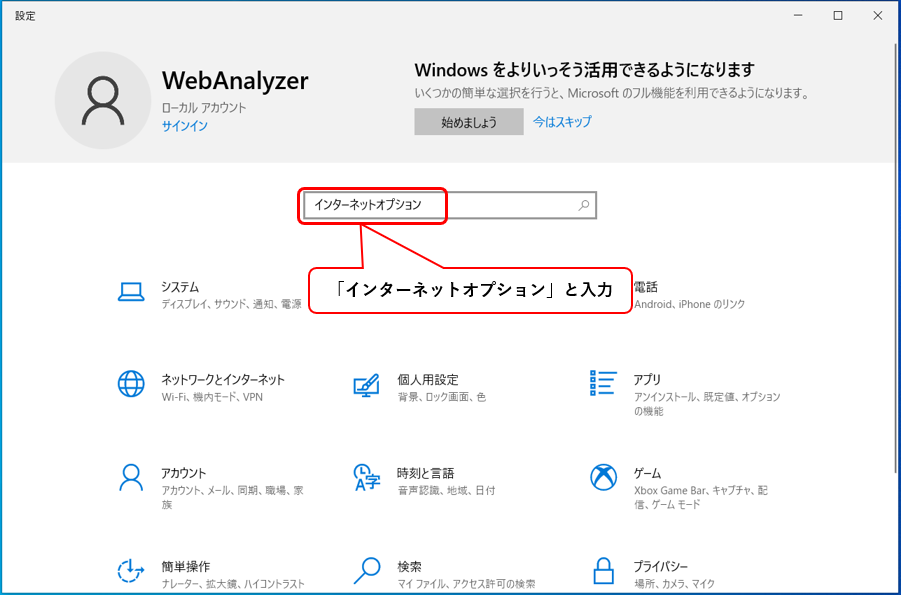Click the Apps list icon
The image size is (901, 595).
pyautogui.click(x=603, y=383)
